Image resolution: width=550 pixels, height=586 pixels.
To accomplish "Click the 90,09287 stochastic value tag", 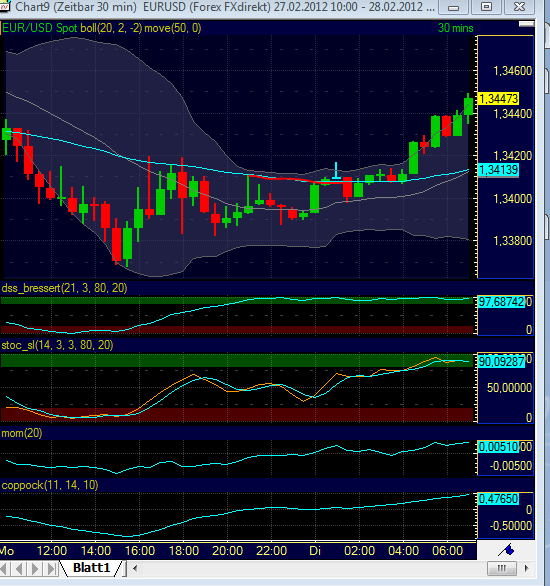I will [x=502, y=362].
